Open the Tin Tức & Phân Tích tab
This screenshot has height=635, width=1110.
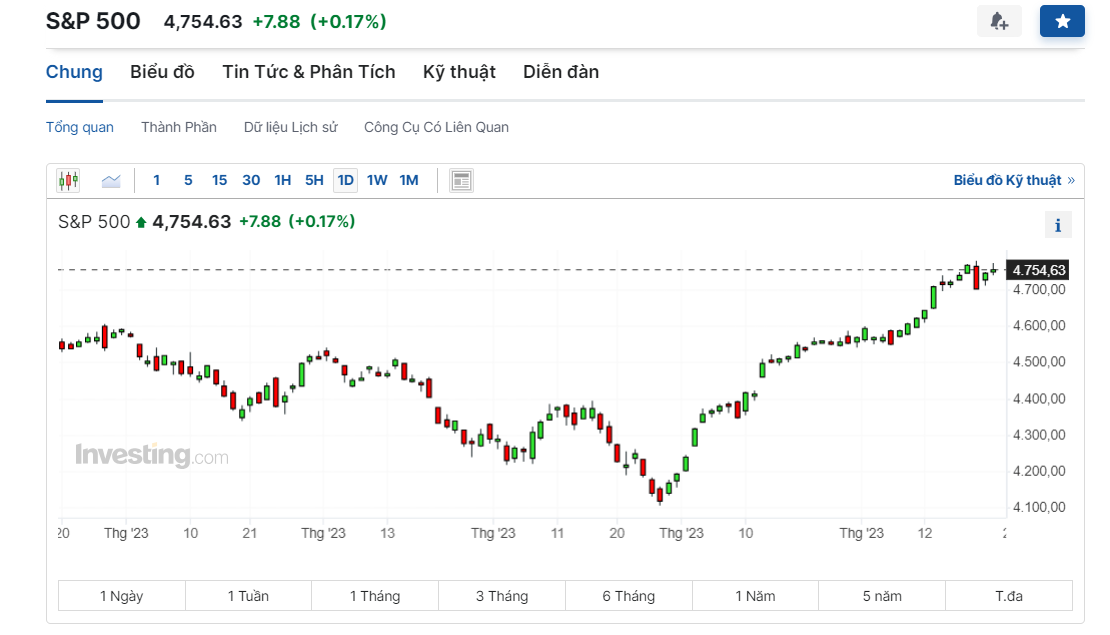(x=309, y=72)
